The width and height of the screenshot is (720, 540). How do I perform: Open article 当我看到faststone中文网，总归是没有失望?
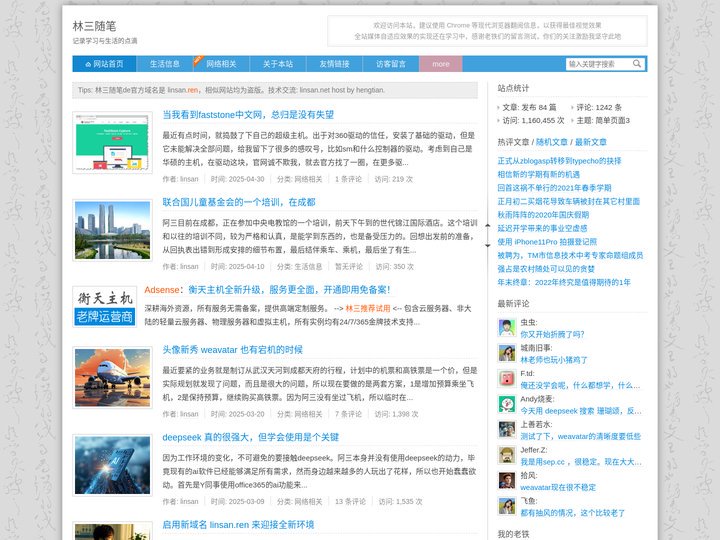[x=248, y=115]
